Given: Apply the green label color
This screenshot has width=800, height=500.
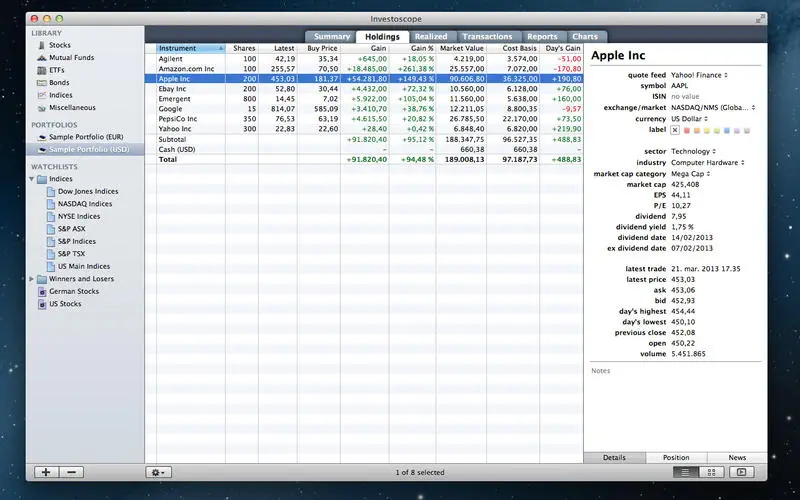Looking at the screenshot, I should point(716,131).
